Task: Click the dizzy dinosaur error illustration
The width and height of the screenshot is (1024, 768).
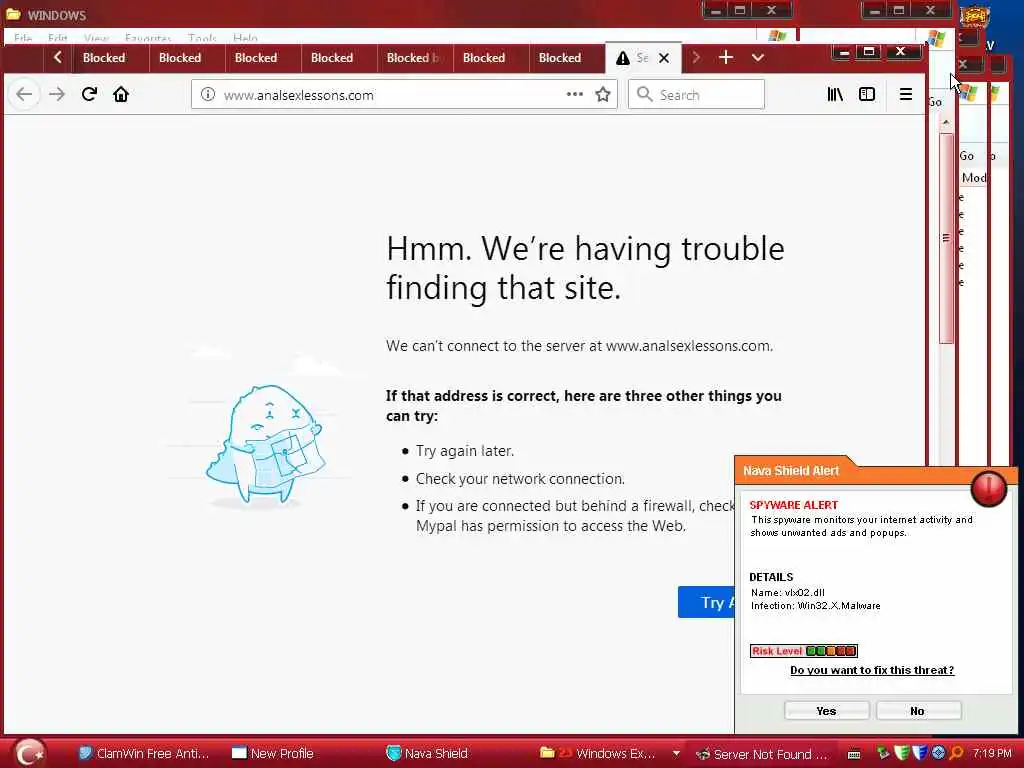Action: pos(266,444)
